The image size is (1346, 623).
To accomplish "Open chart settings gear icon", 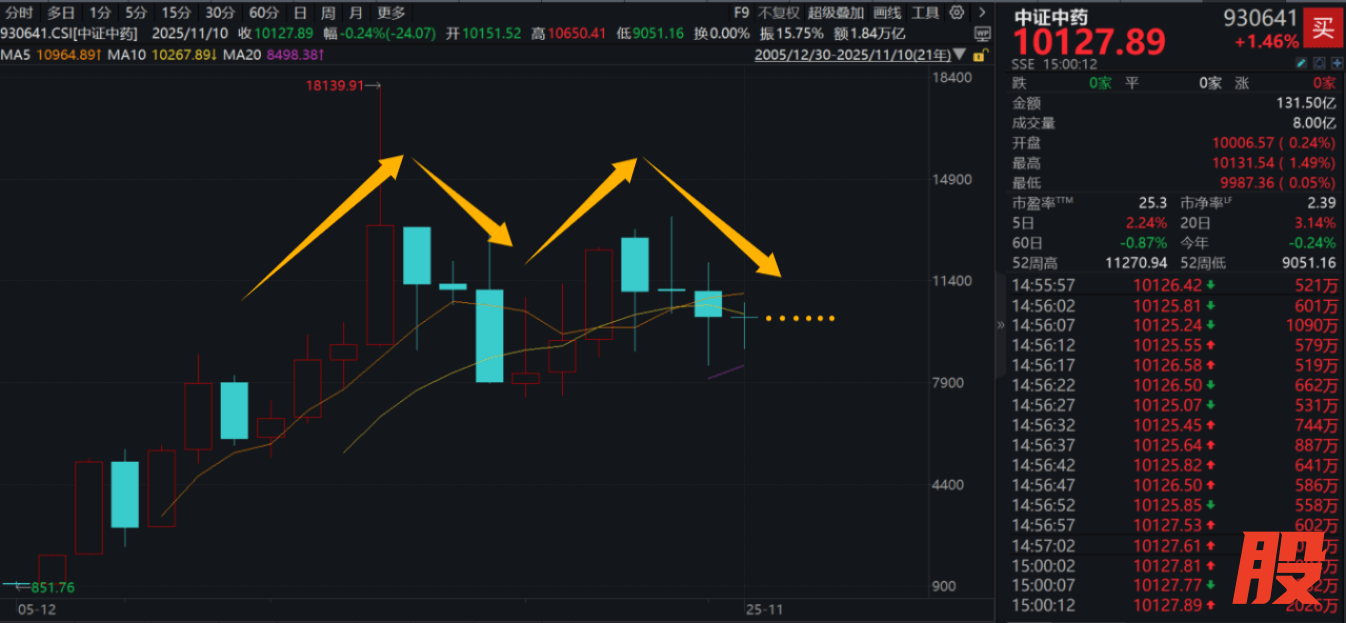I will [957, 13].
